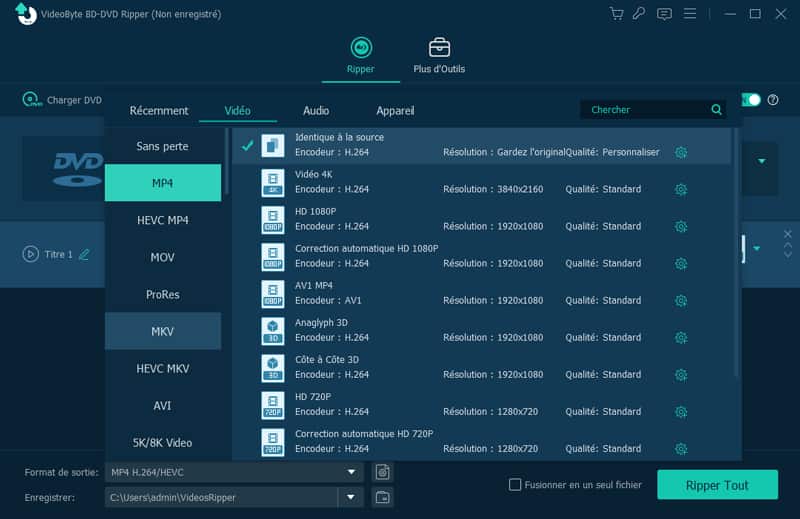Click the key registration icon
The height and width of the screenshot is (519, 800).
[x=639, y=14]
